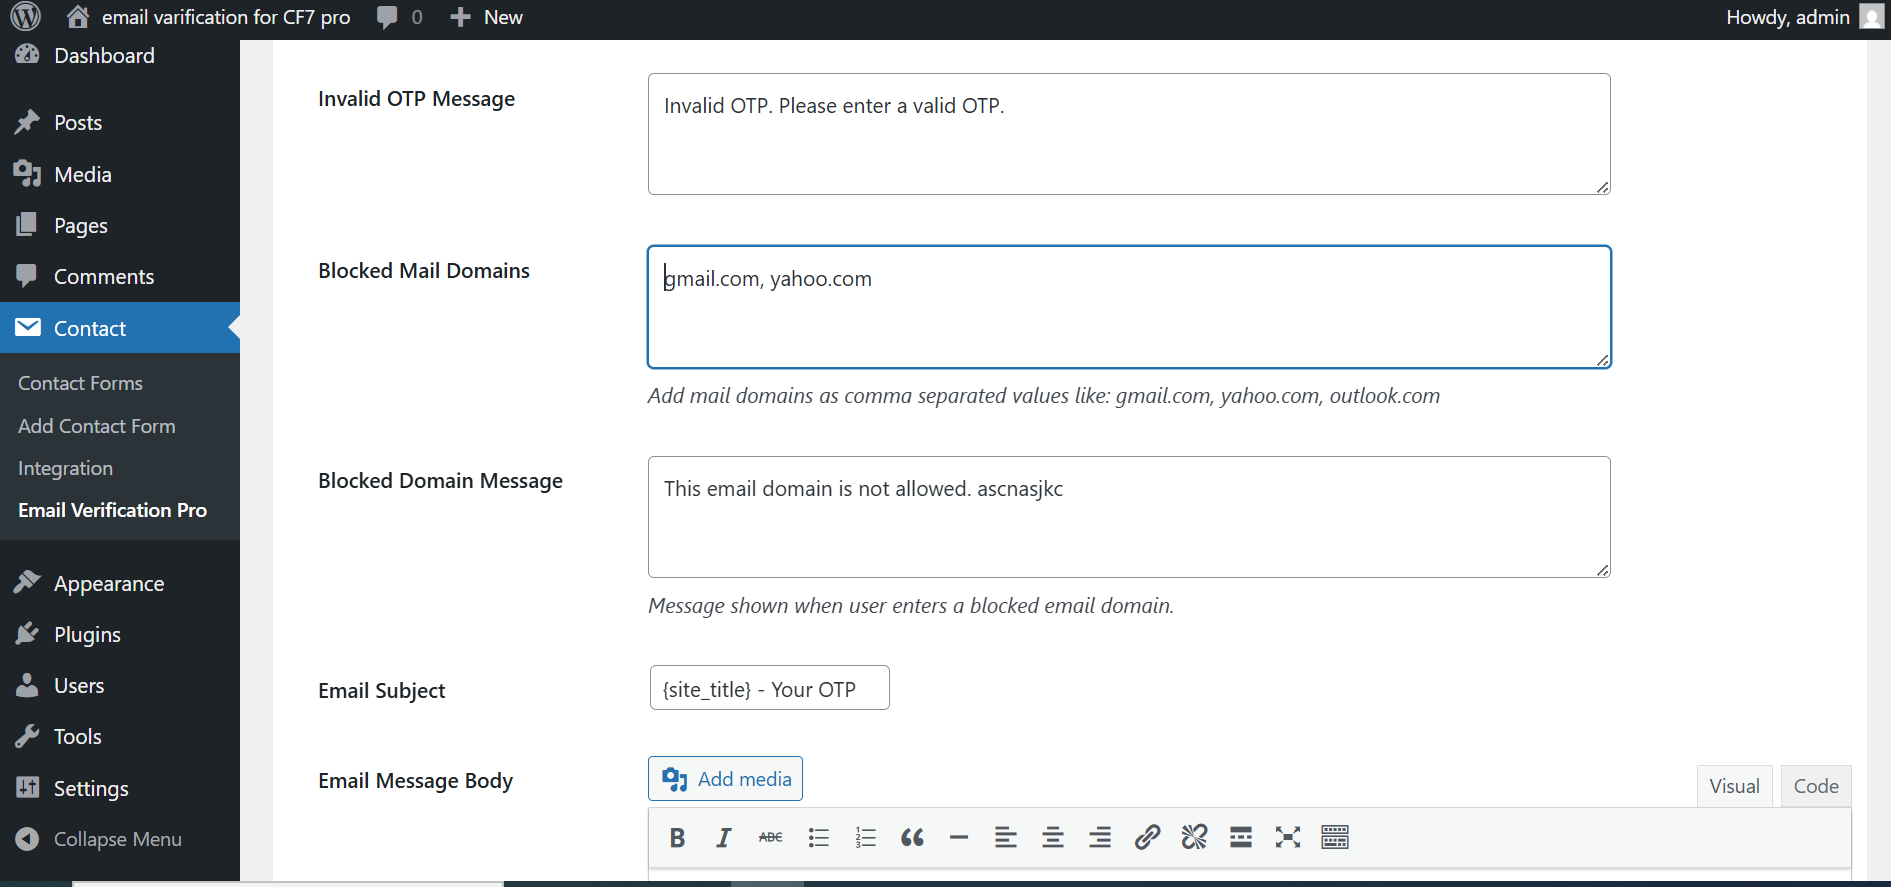
Task: Click the Dashboard gauge icon
Action: (x=27, y=55)
